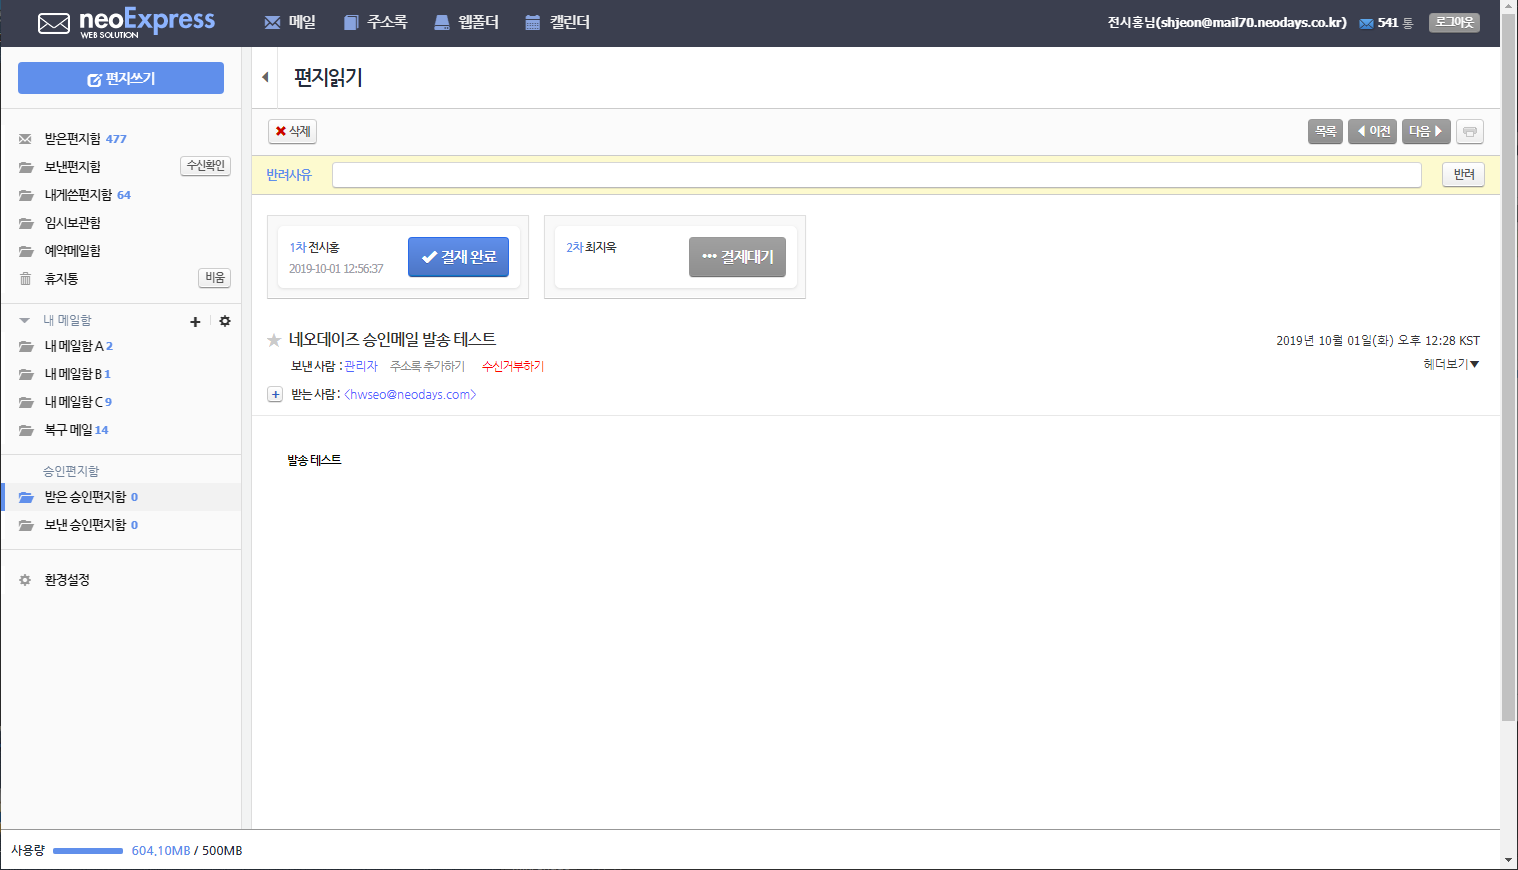Open 내메일함 B folder
Image resolution: width=1518 pixels, height=870 pixels.
(x=73, y=374)
